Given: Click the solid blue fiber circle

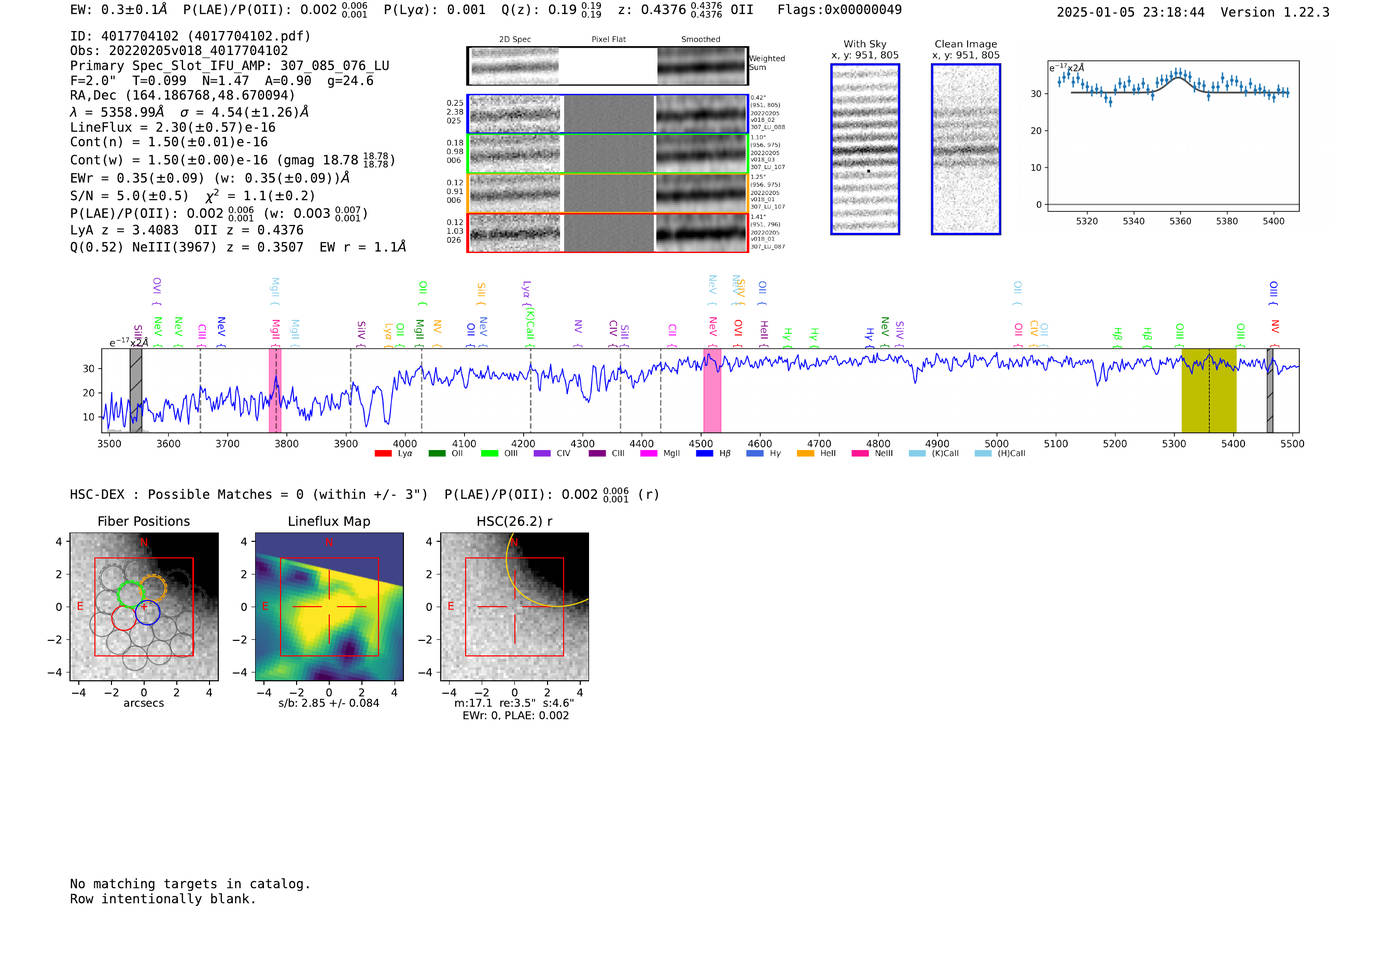Looking at the screenshot, I should (x=148, y=612).
